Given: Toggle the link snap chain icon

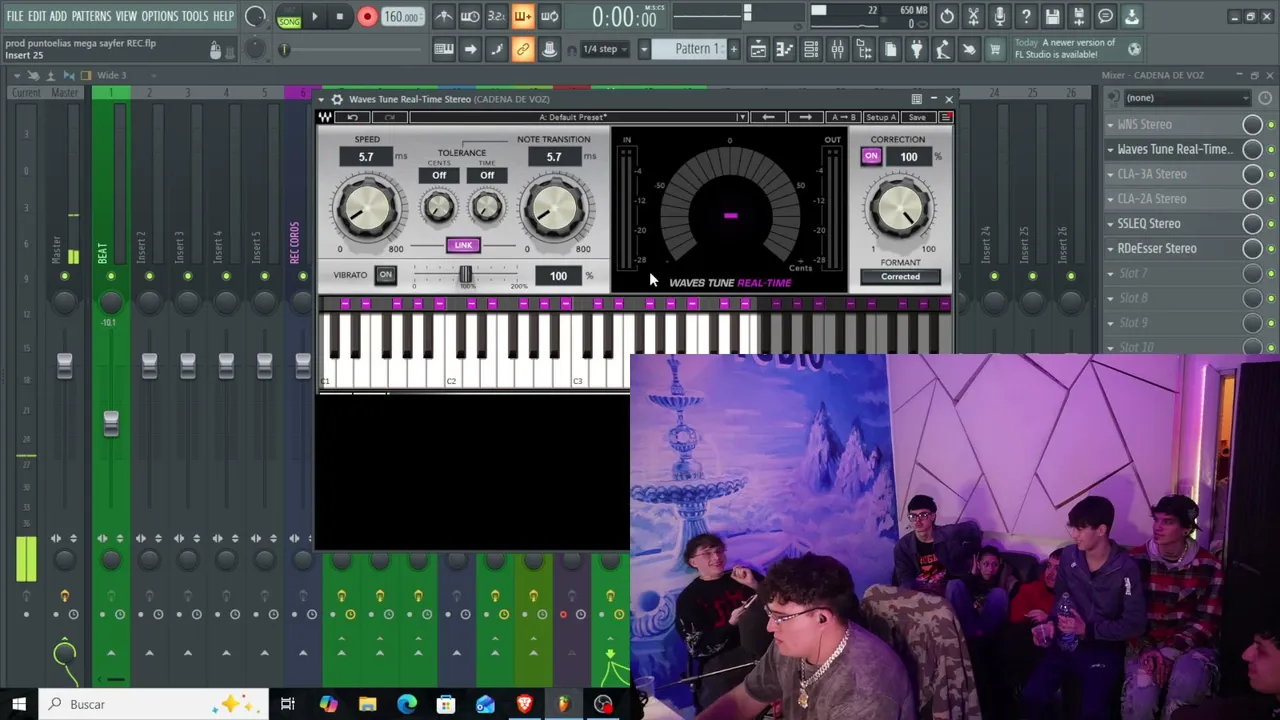Looking at the screenshot, I should pyautogui.click(x=522, y=49).
